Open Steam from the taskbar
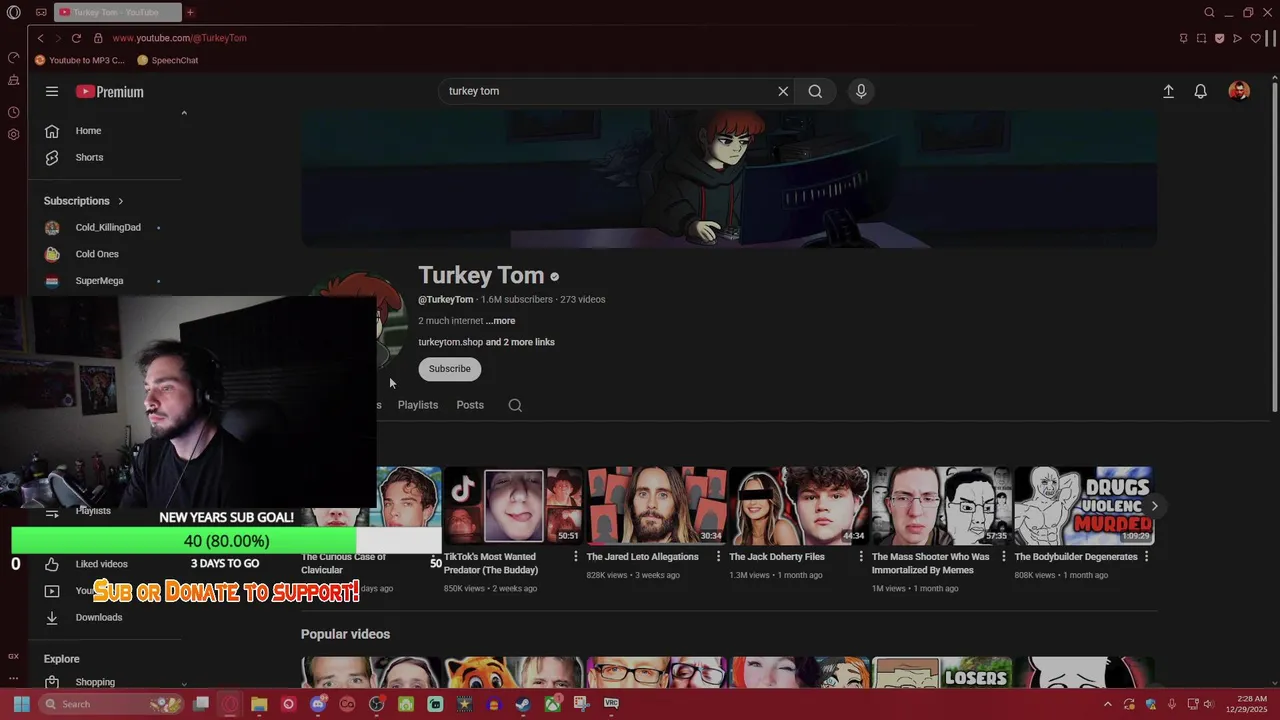 (x=523, y=704)
